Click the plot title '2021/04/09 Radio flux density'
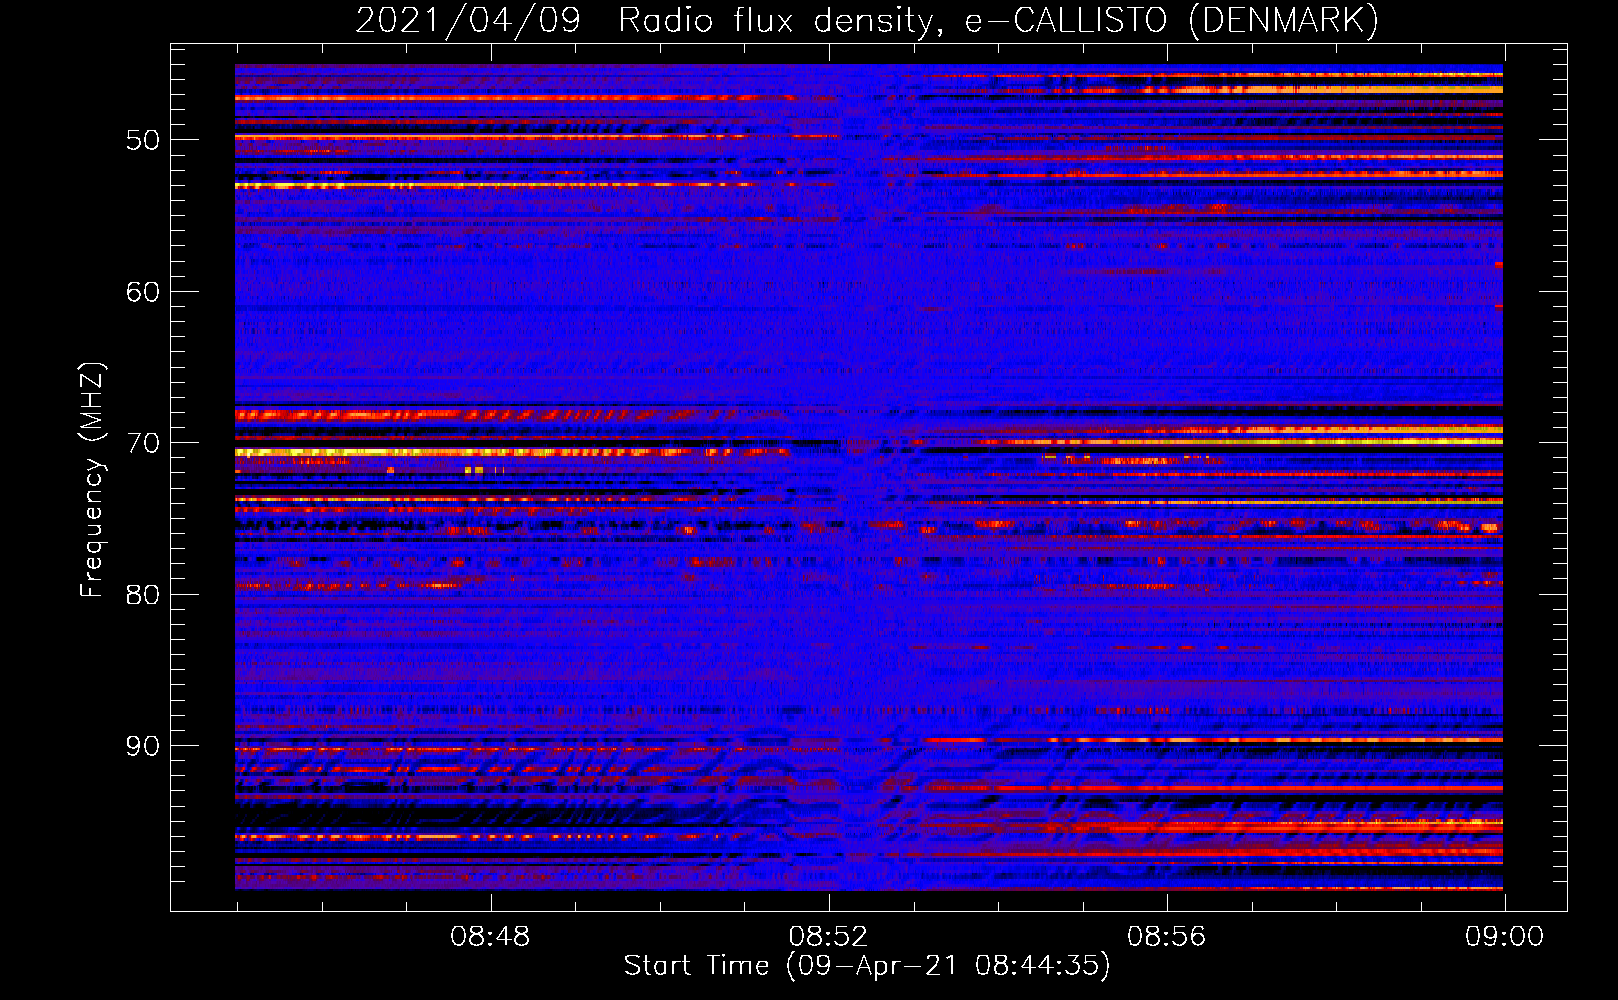1618x1000 pixels. (x=867, y=21)
